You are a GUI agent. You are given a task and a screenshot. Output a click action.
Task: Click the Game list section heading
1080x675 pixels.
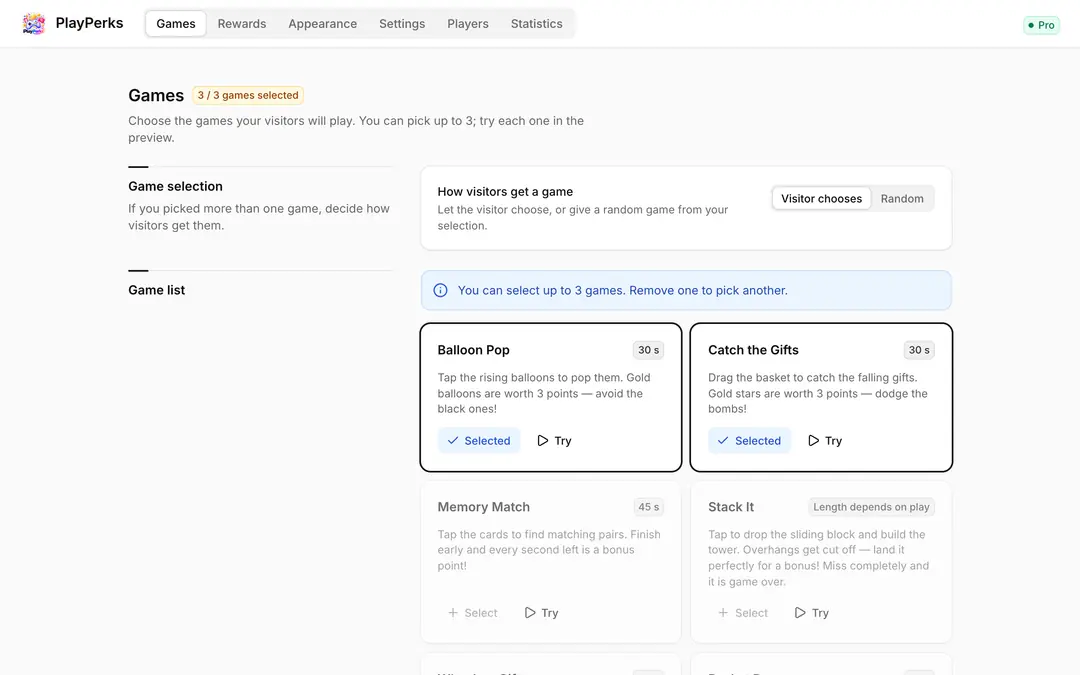[x=156, y=290]
